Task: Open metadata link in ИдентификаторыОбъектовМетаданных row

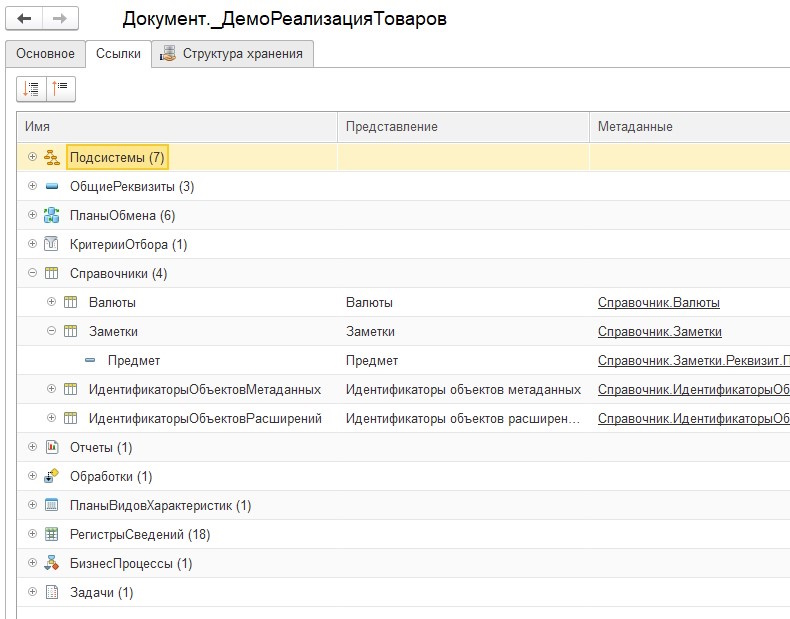Action: [x=694, y=390]
